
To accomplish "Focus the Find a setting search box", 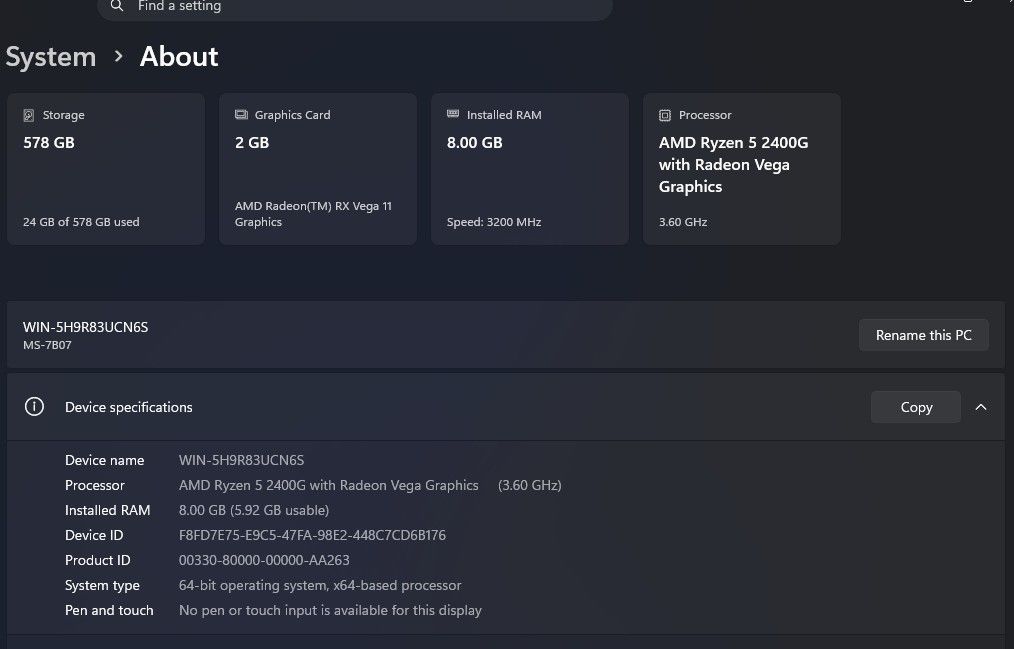I will pos(354,8).
